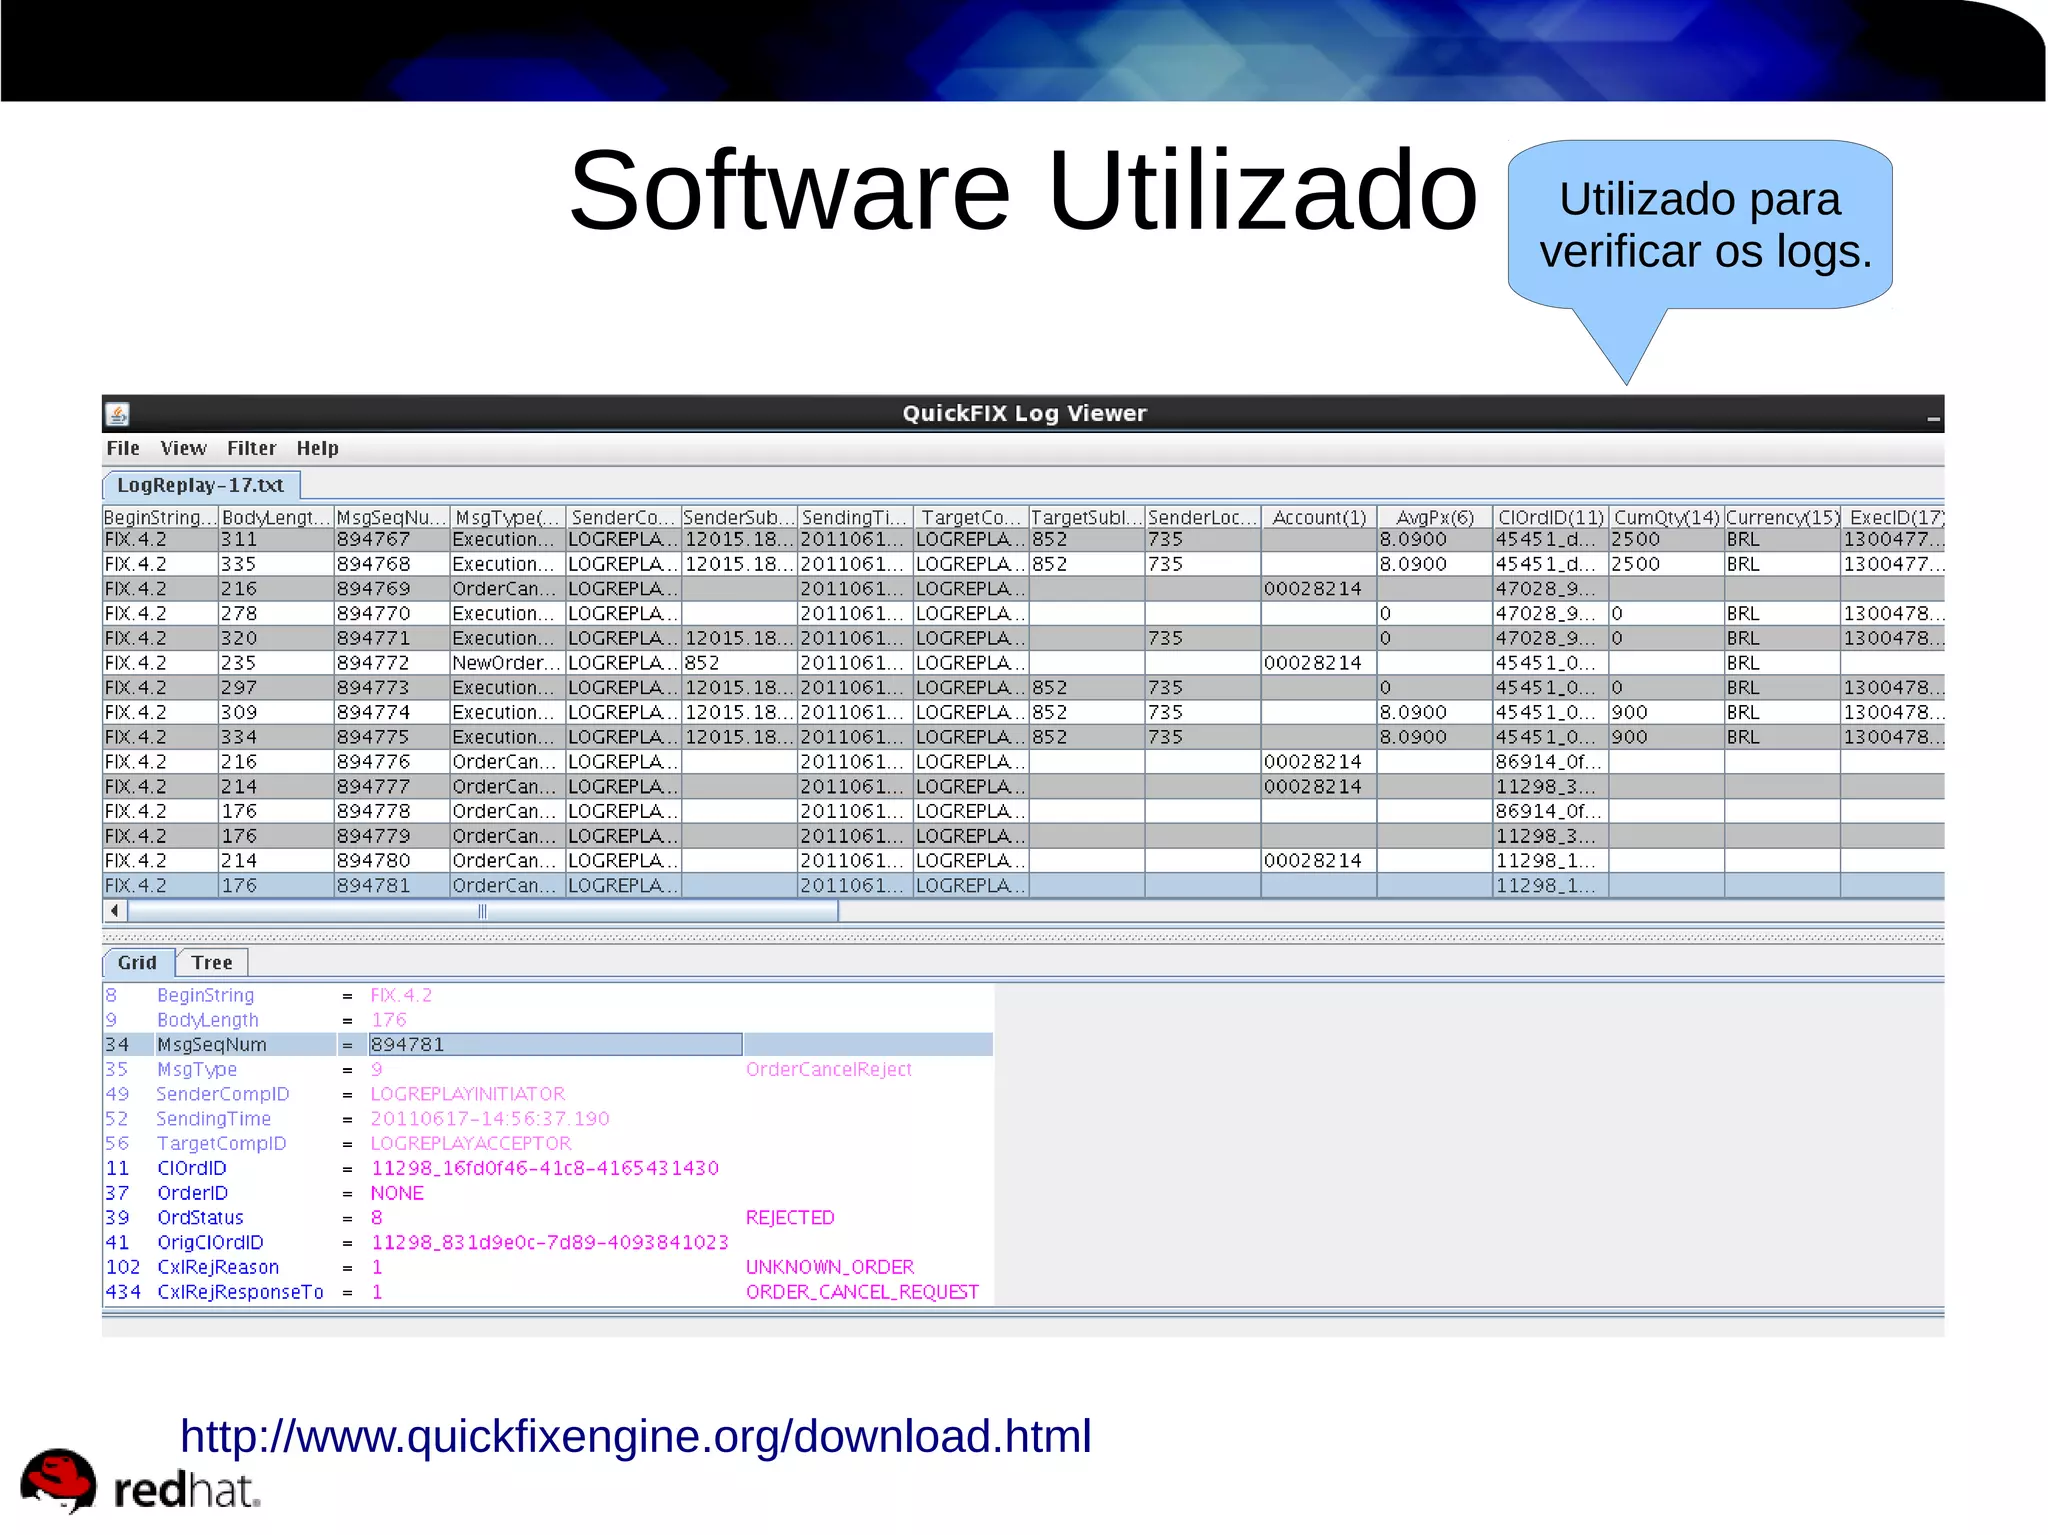Select the row with MsgSeqNum 894770
Image resolution: width=2048 pixels, height=1535 pixels.
point(1023,613)
